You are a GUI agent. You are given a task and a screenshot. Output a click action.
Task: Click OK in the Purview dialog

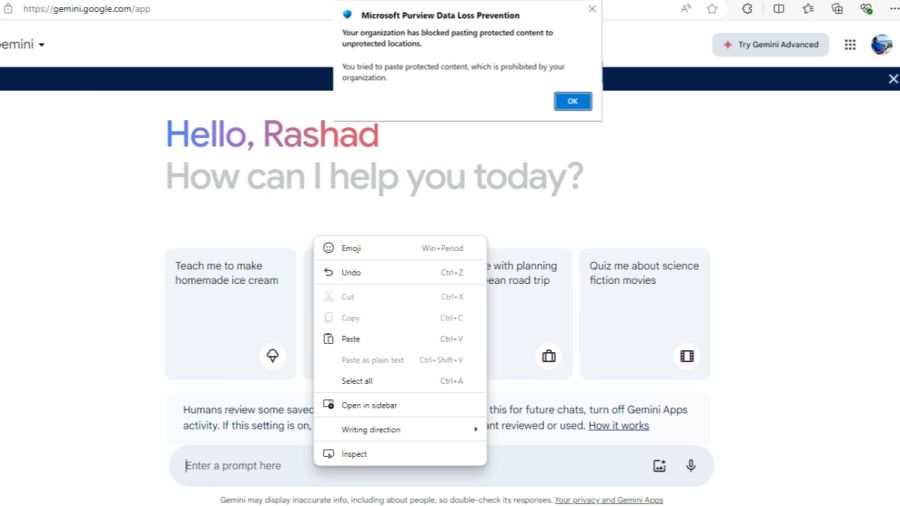click(x=573, y=101)
